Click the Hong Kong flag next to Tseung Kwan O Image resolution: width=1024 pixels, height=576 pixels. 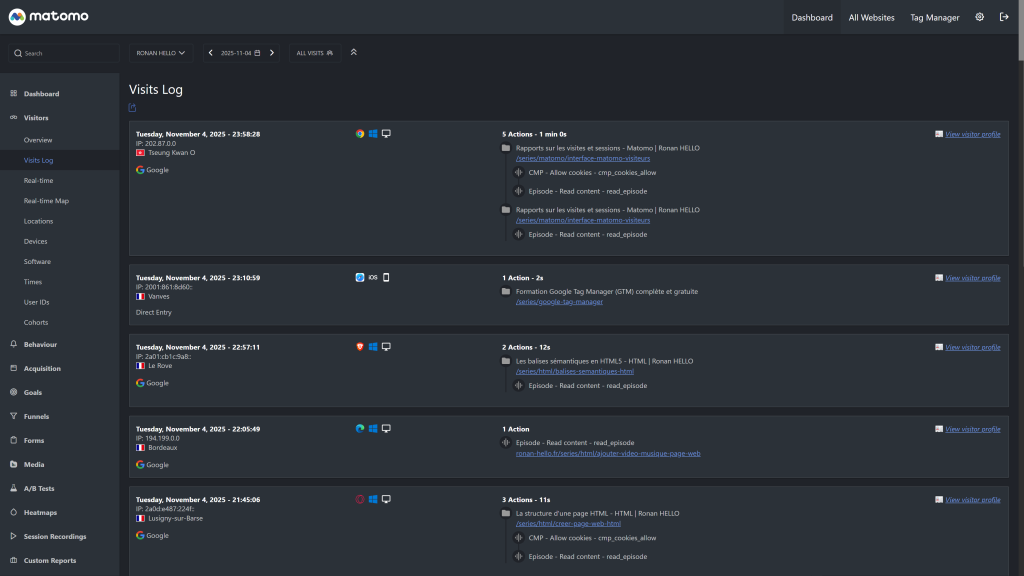pyautogui.click(x=141, y=152)
